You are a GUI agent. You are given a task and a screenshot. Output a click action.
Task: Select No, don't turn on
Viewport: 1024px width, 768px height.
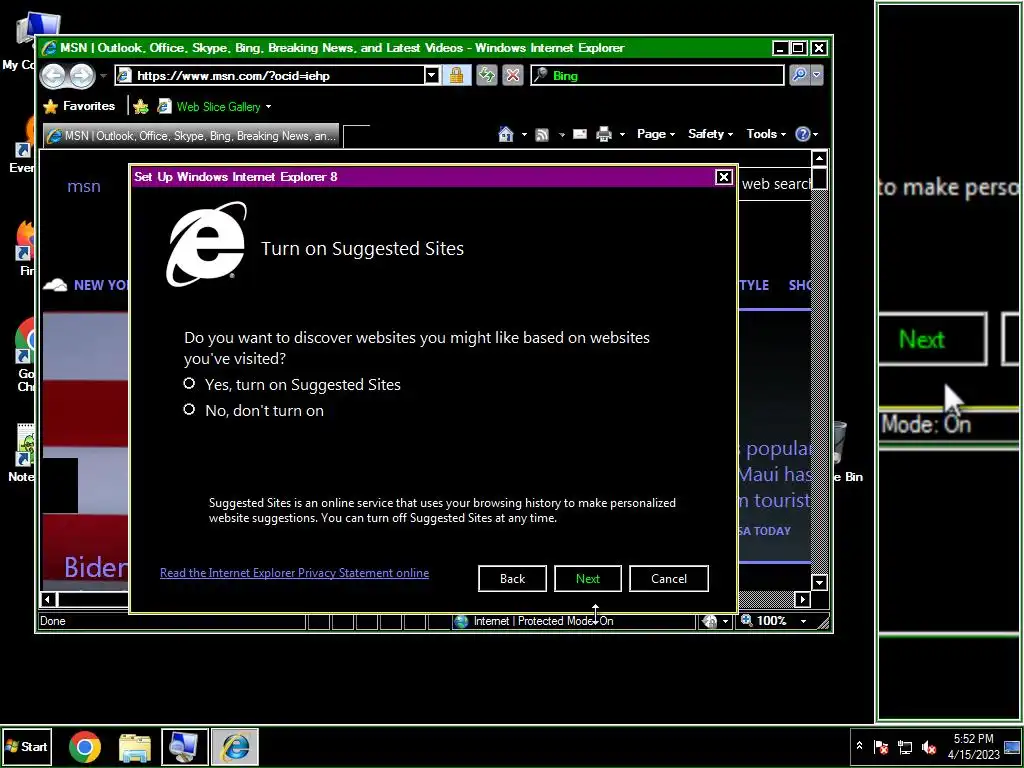[253, 410]
